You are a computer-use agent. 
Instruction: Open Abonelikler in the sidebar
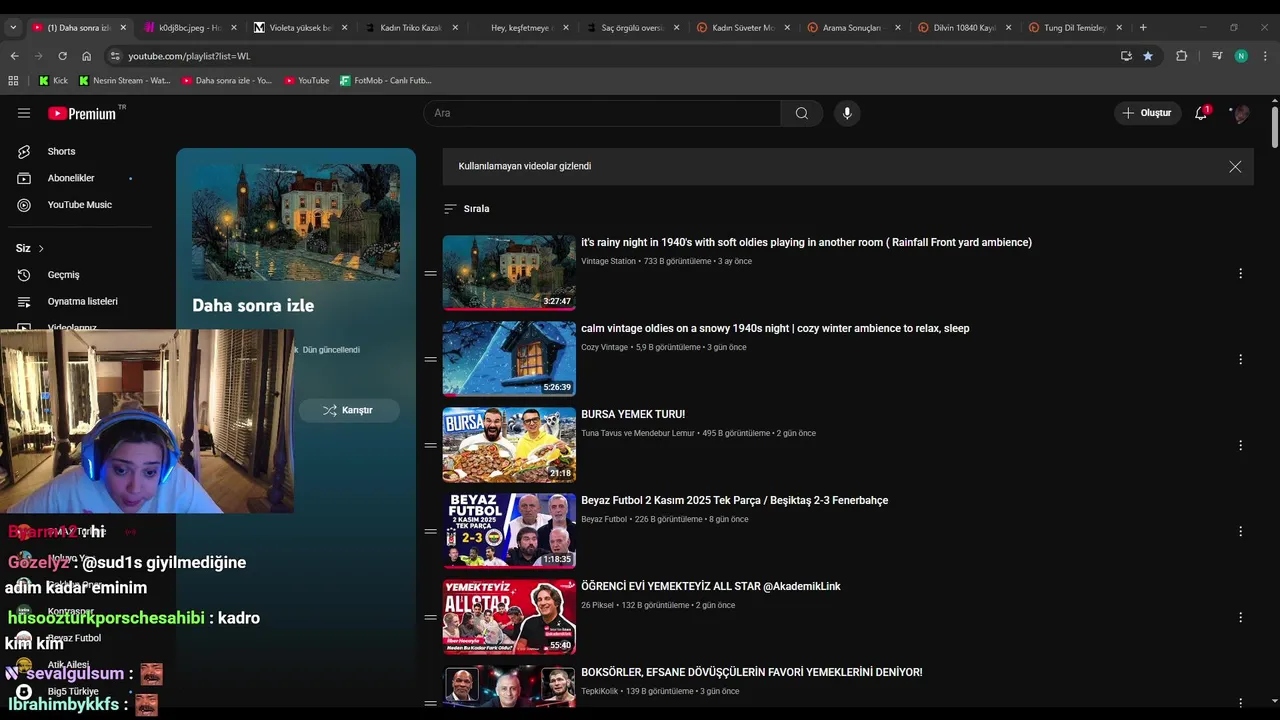[71, 178]
